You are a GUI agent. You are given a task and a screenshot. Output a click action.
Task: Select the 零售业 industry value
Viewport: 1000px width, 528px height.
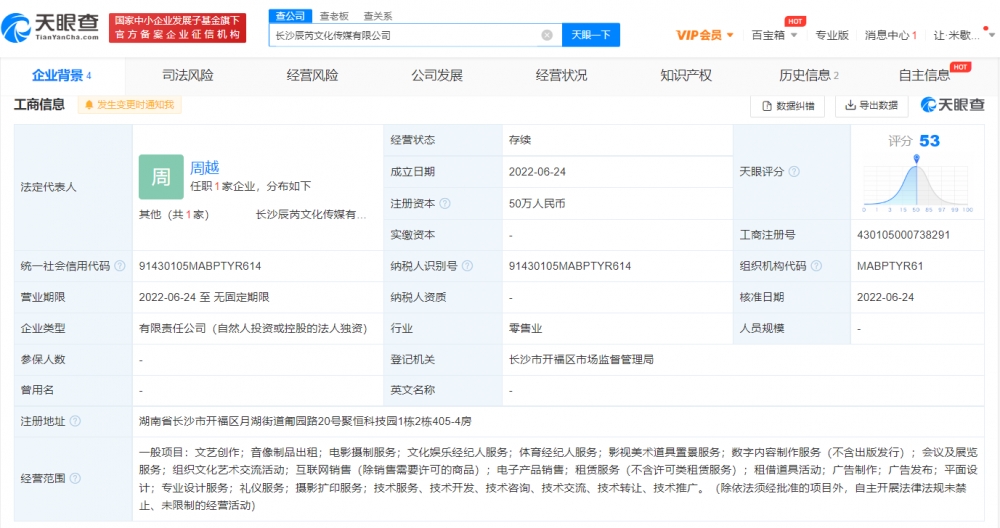(526, 328)
